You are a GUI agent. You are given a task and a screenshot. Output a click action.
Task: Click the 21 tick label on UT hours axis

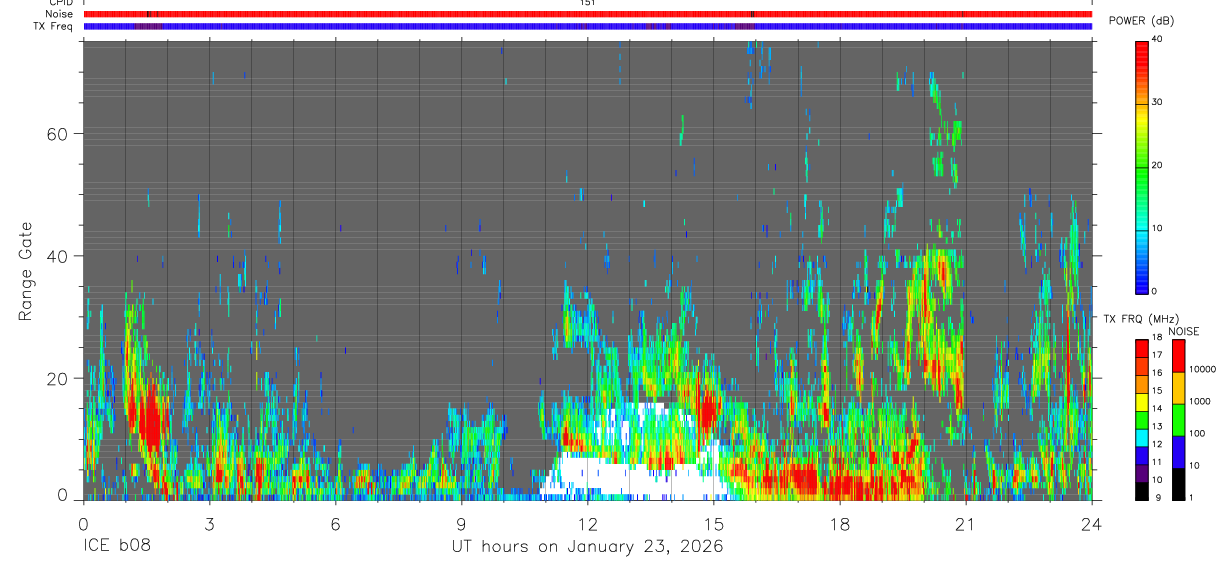coord(965,524)
